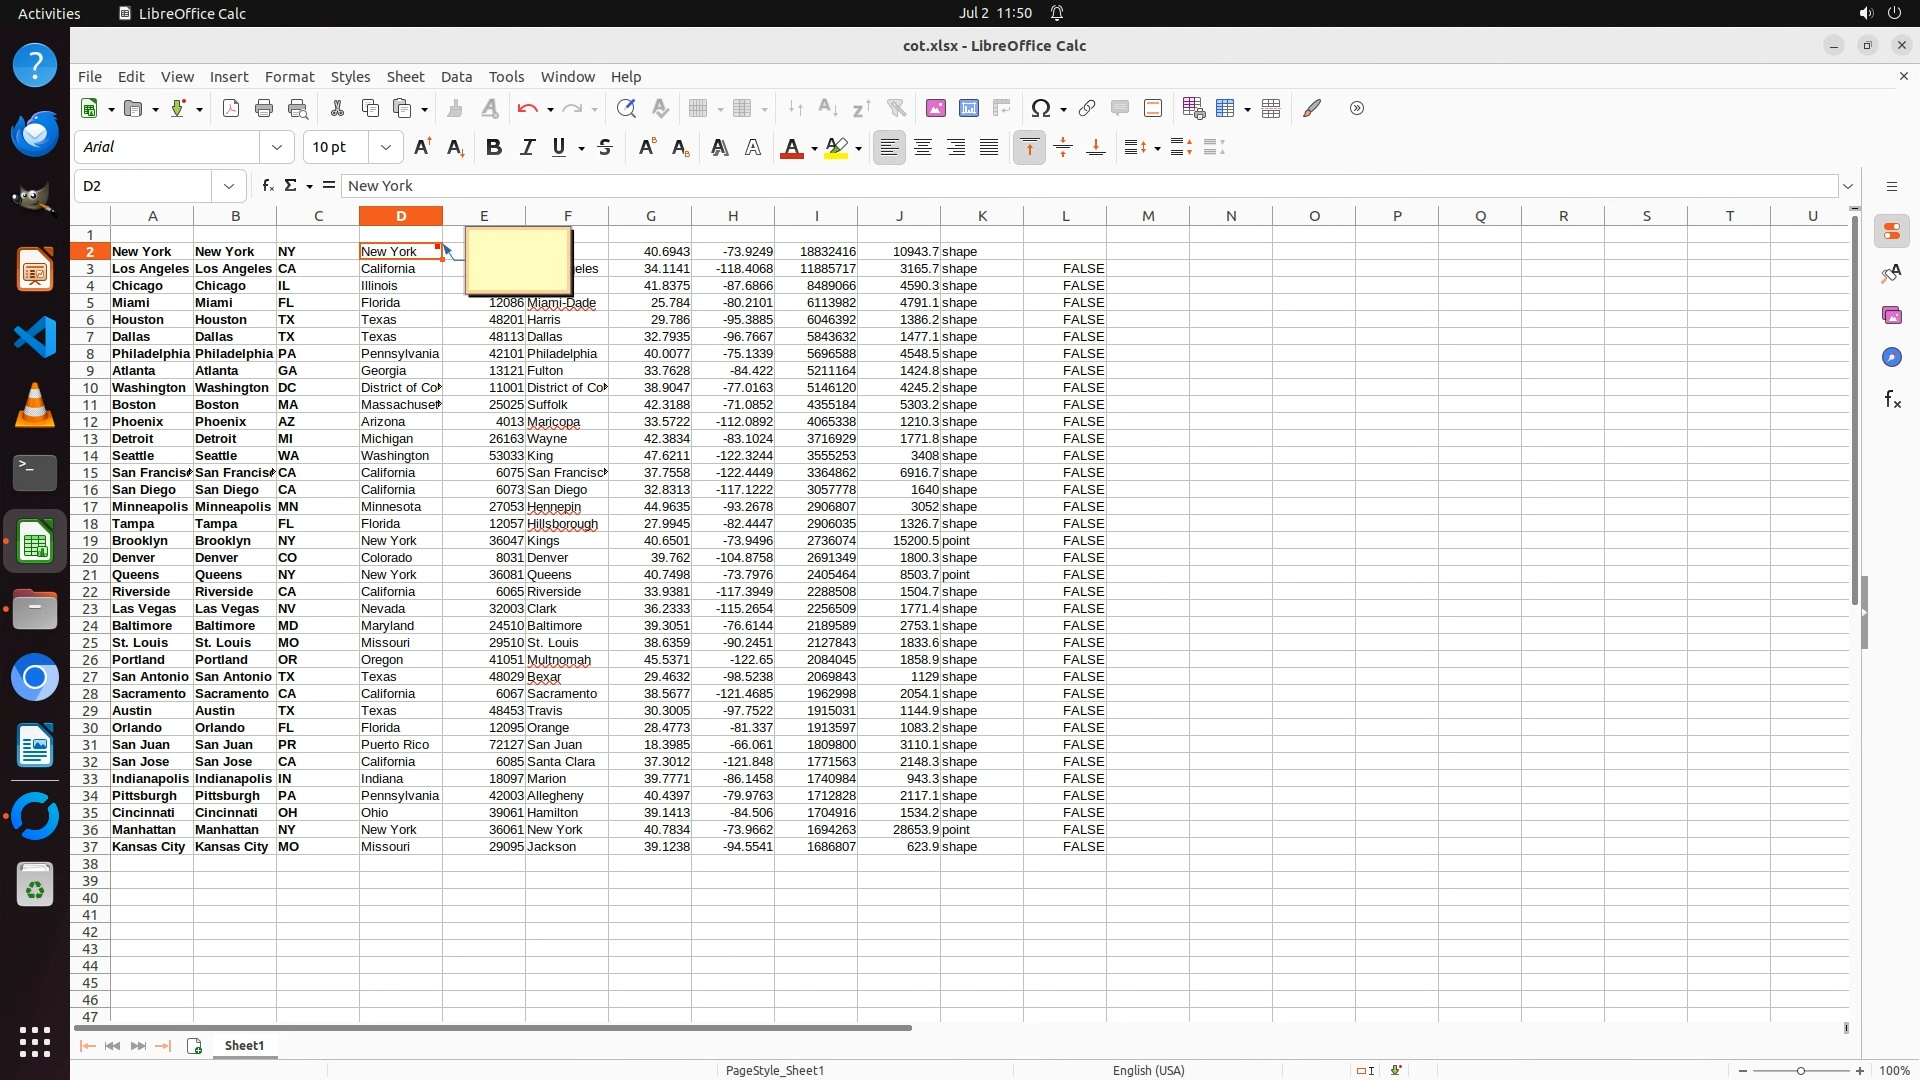The image size is (1920, 1080).
Task: Toggle strikethrough formatting
Action: [x=605, y=148]
